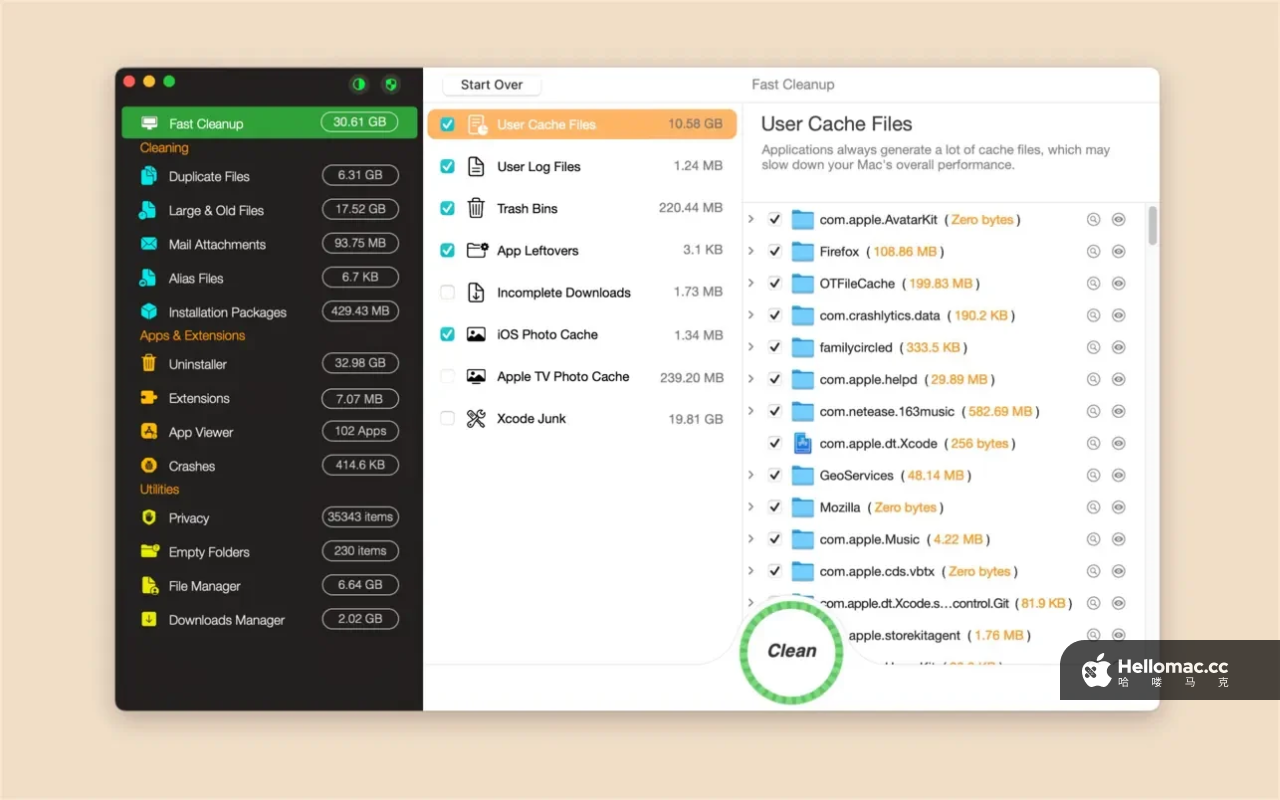
Task: Click the Start Over button
Action: (x=492, y=85)
